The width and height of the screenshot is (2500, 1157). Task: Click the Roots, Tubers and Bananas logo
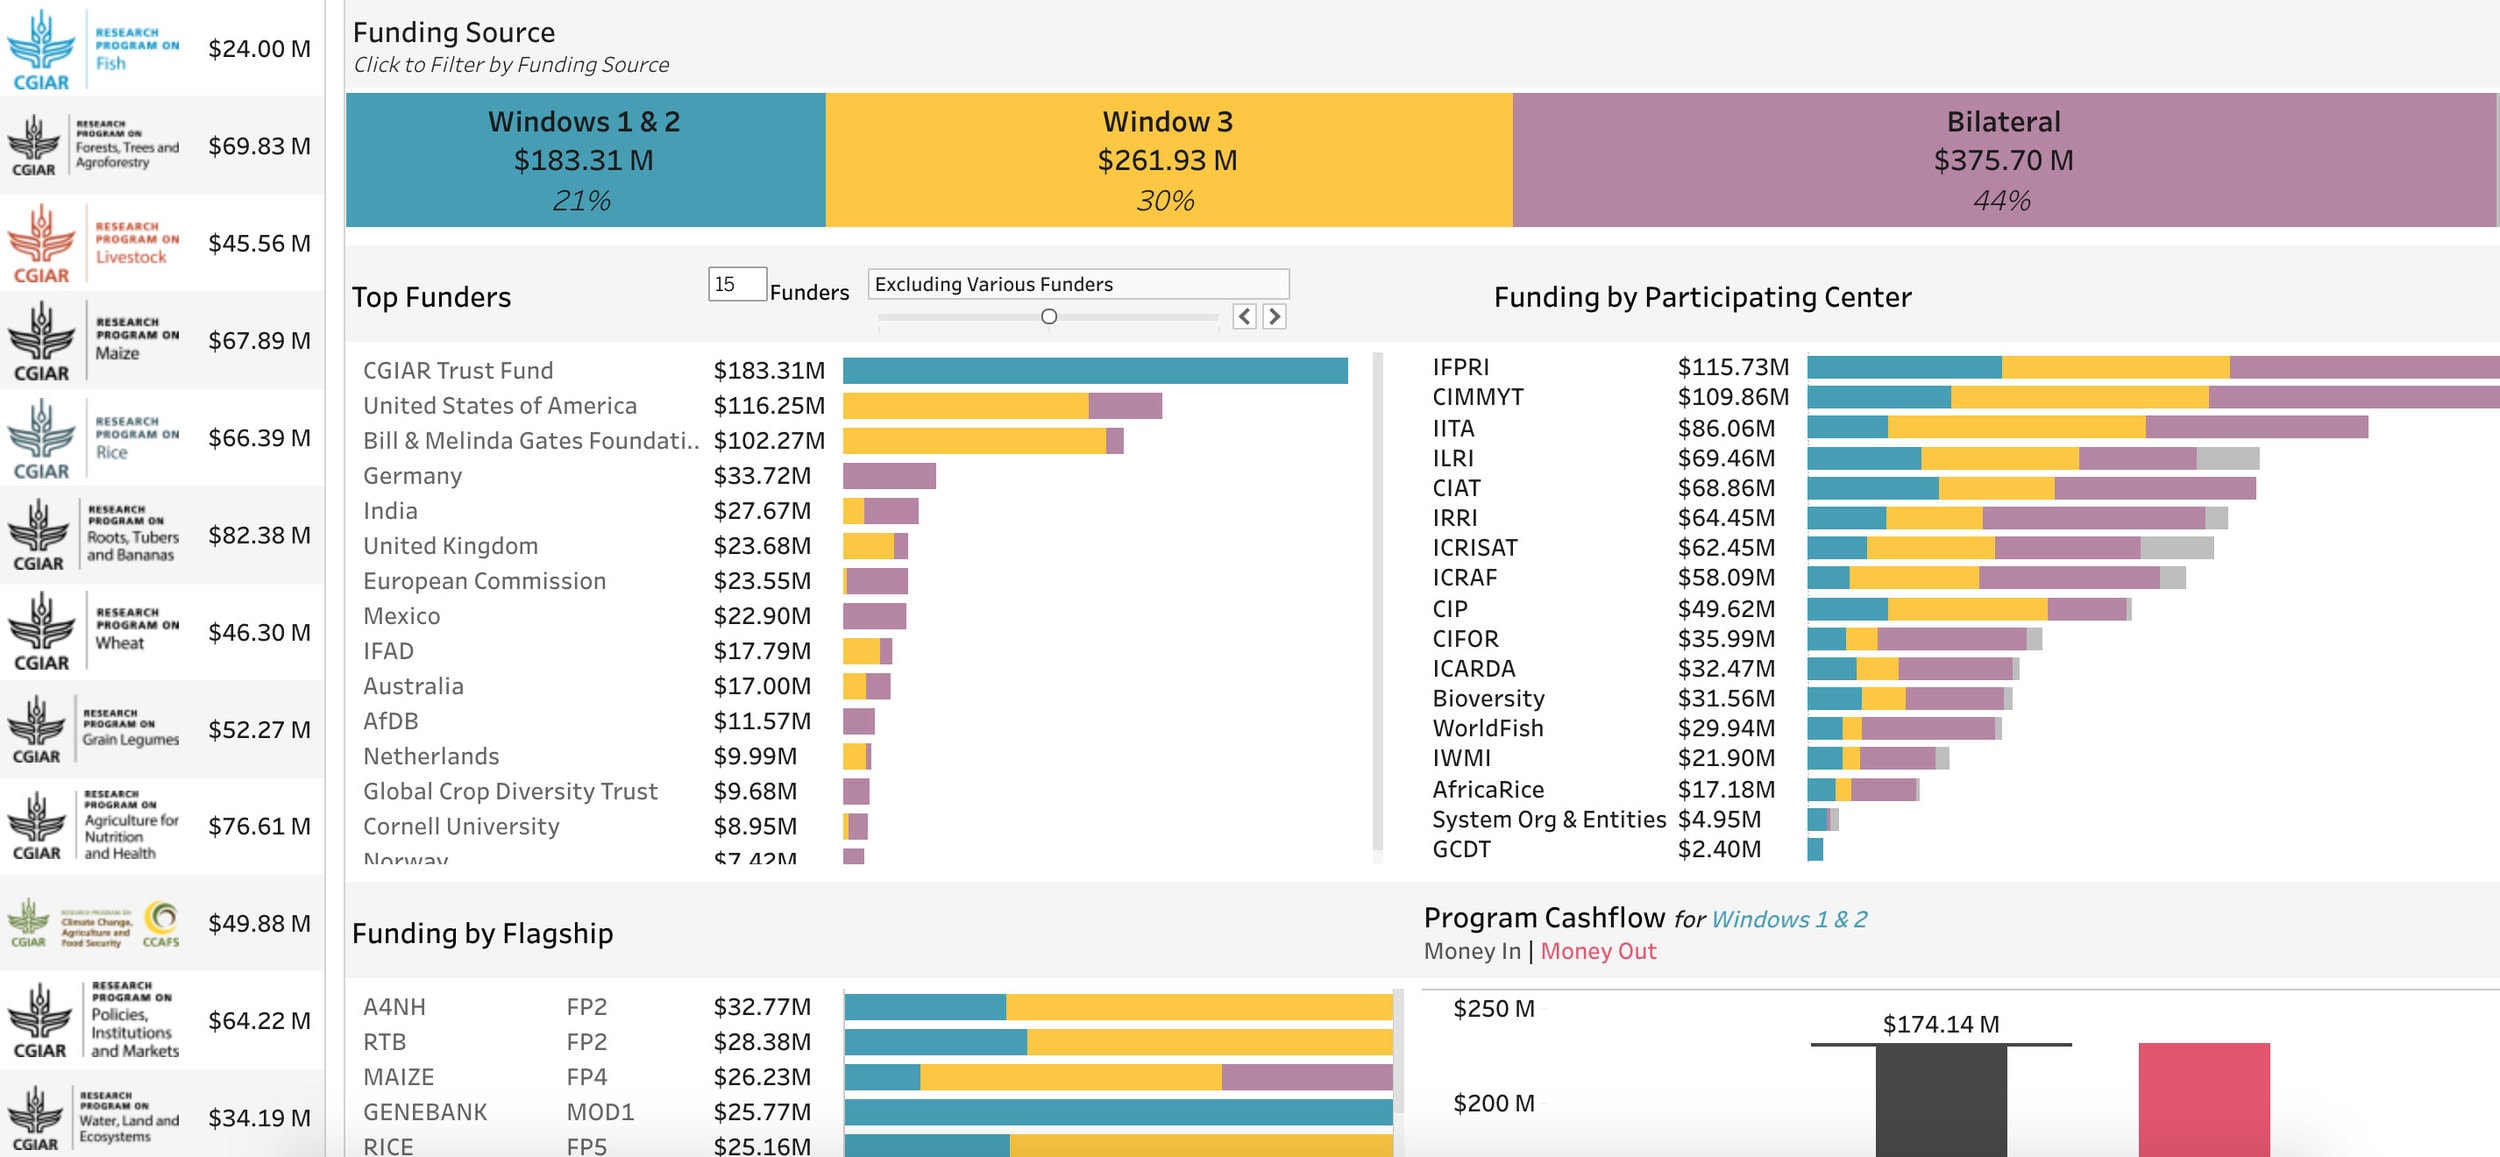pos(93,535)
